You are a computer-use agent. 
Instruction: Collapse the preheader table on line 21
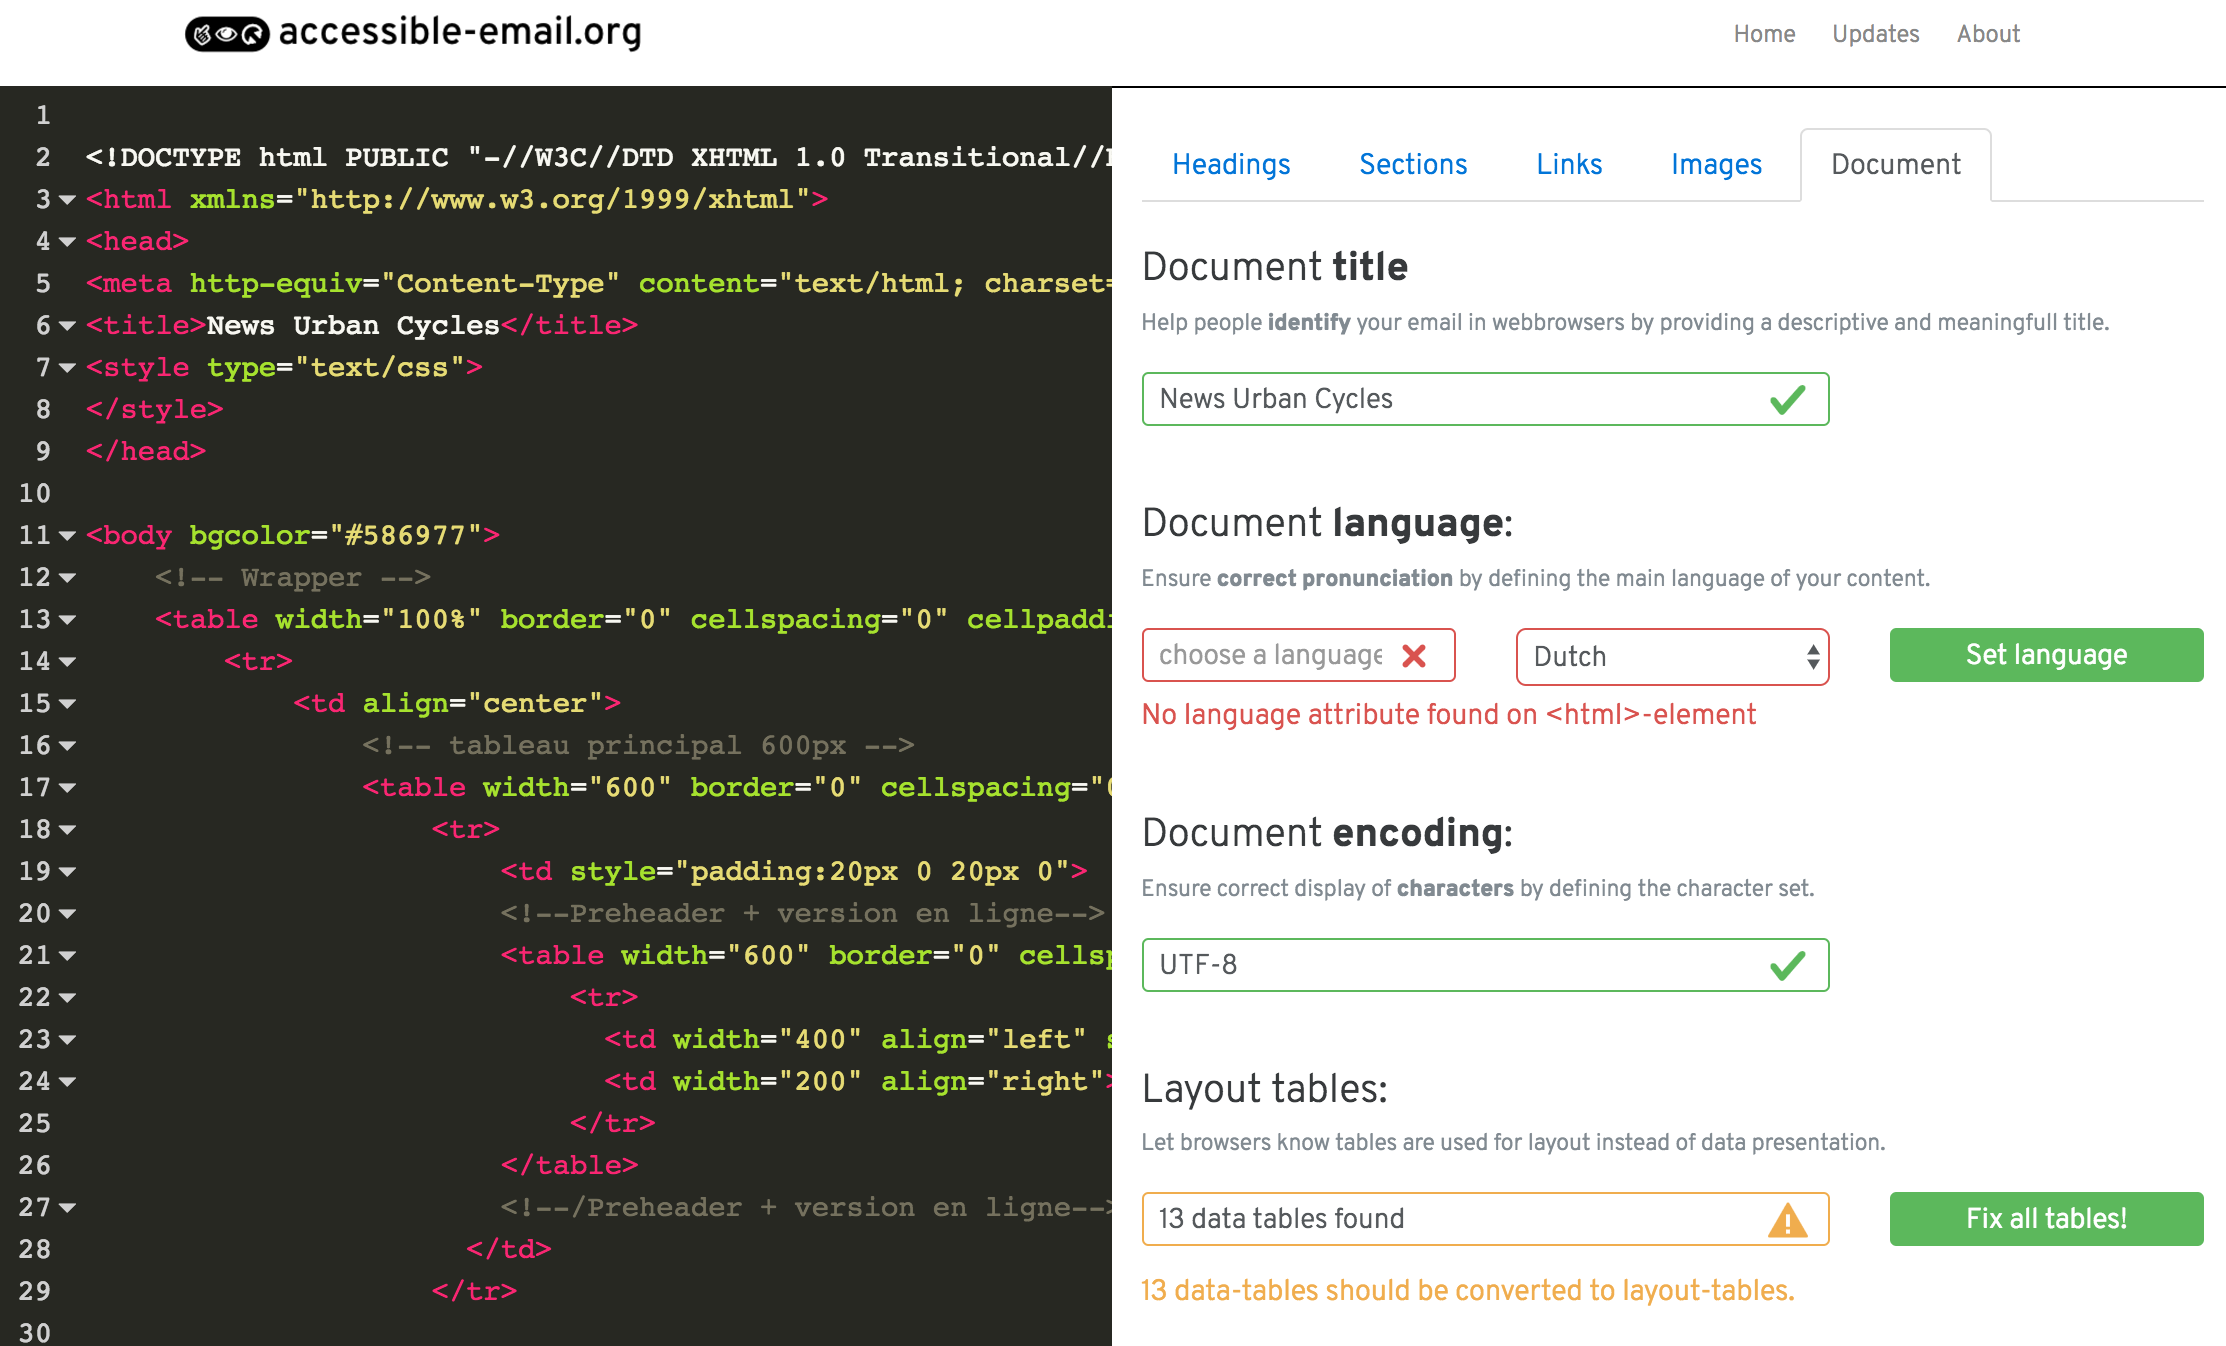coord(67,956)
